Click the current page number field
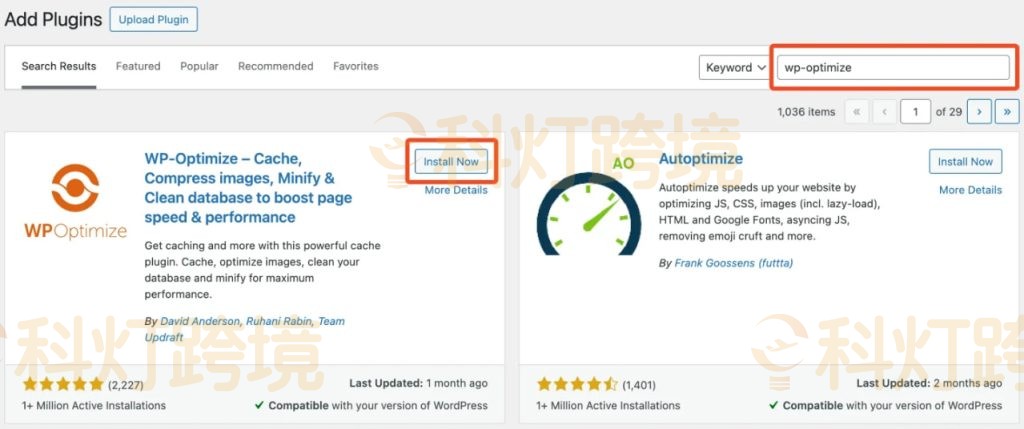Viewport: 1024px width, 429px height. tap(915, 112)
